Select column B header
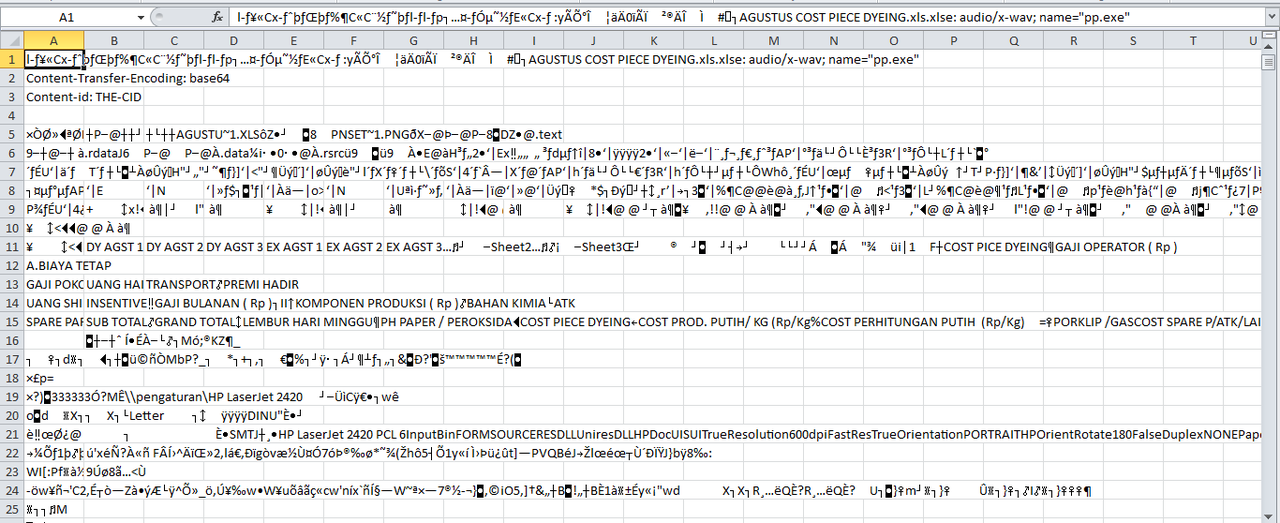Viewport: 1280px width, 523px height. [114, 40]
